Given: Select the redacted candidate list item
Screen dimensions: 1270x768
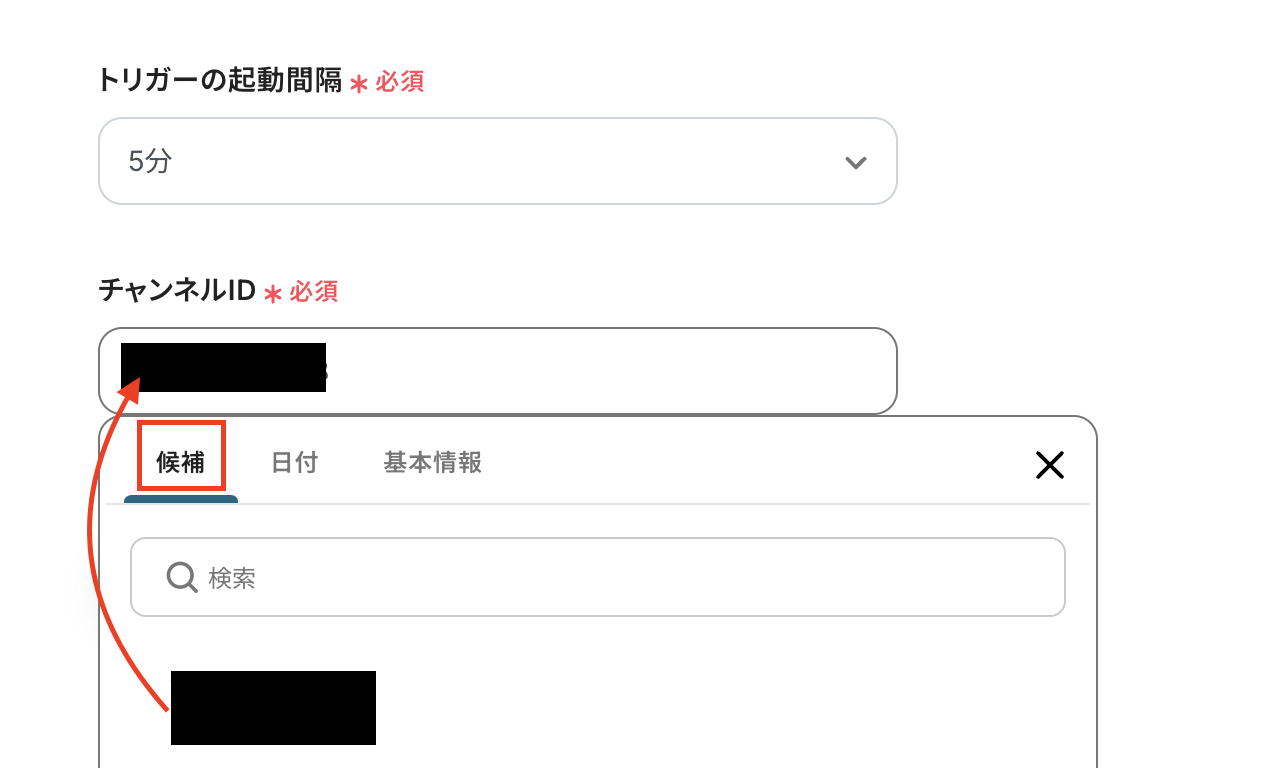Looking at the screenshot, I should pyautogui.click(x=273, y=708).
